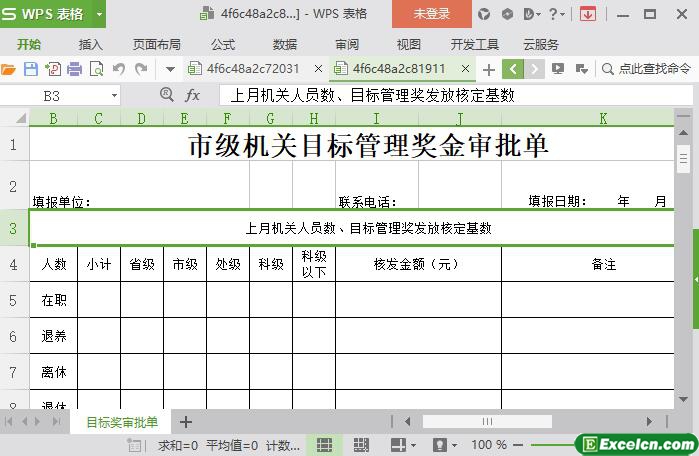699x456 pixels.
Task: Click the 点此查找命令 search box
Action: point(646,69)
